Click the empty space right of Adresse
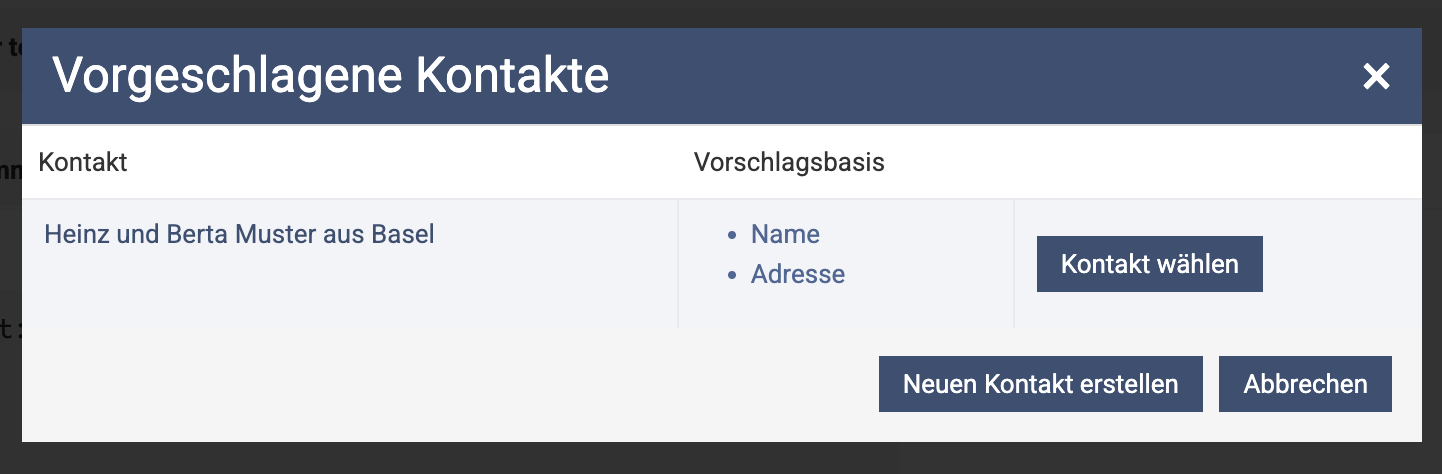1442x474 pixels. 930,276
